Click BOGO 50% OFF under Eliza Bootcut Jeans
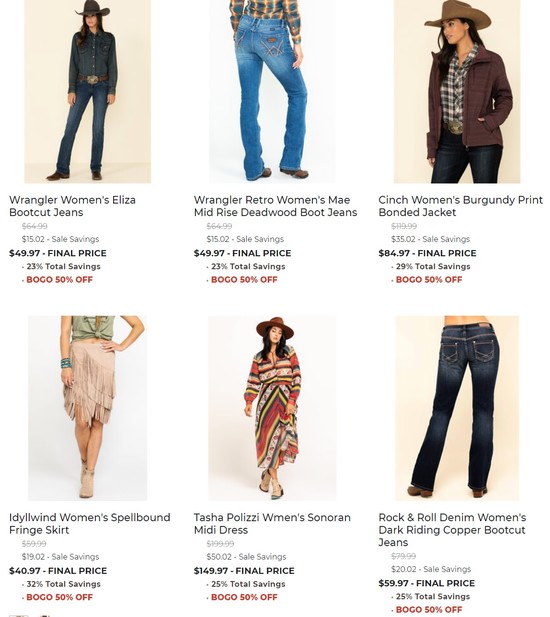The image size is (550, 617). [x=59, y=280]
